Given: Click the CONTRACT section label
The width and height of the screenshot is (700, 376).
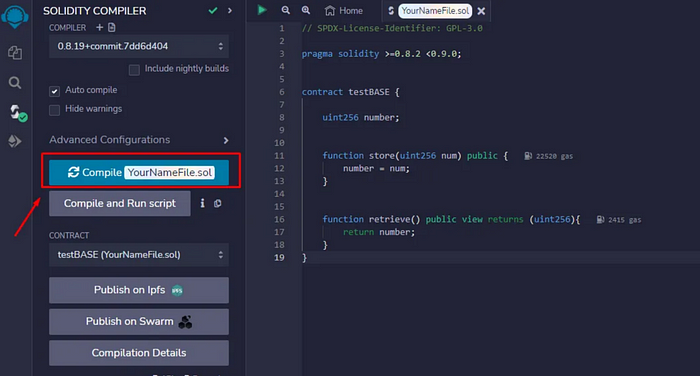Looking at the screenshot, I should tap(69, 235).
